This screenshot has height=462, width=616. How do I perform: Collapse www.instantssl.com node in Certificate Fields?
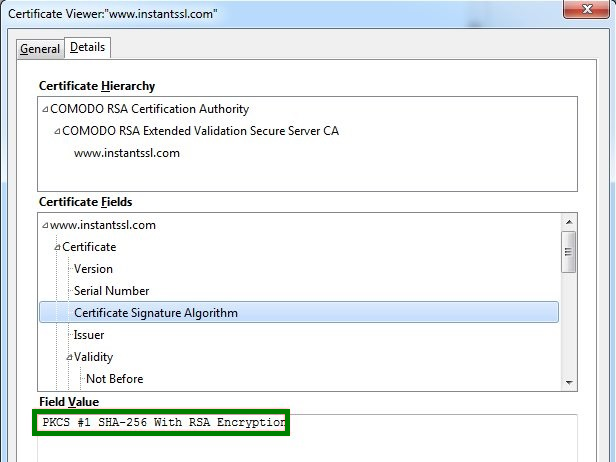click(x=45, y=226)
